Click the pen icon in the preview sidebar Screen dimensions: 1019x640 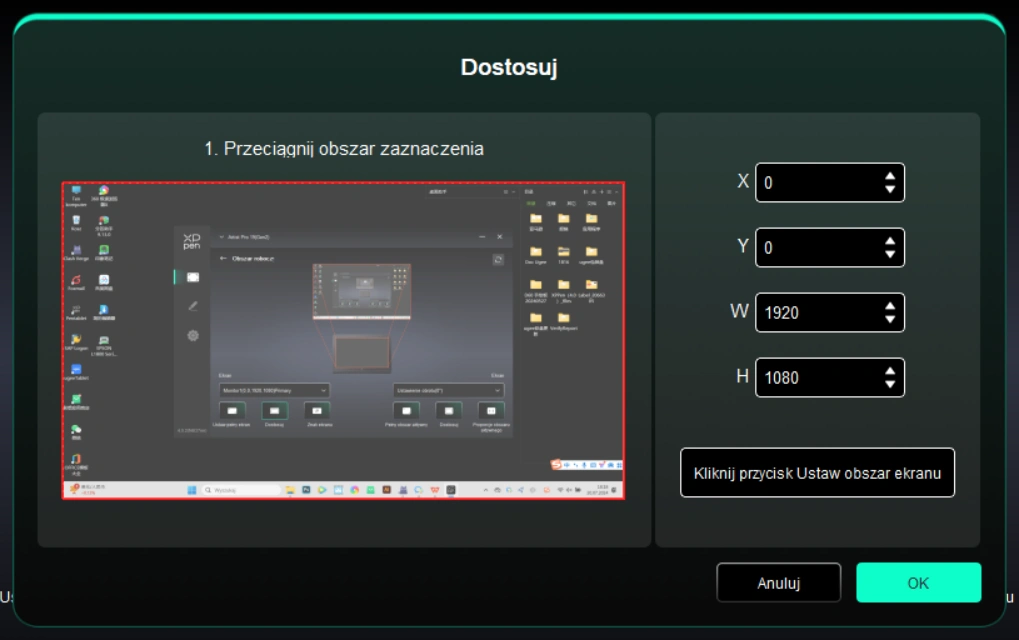click(193, 305)
